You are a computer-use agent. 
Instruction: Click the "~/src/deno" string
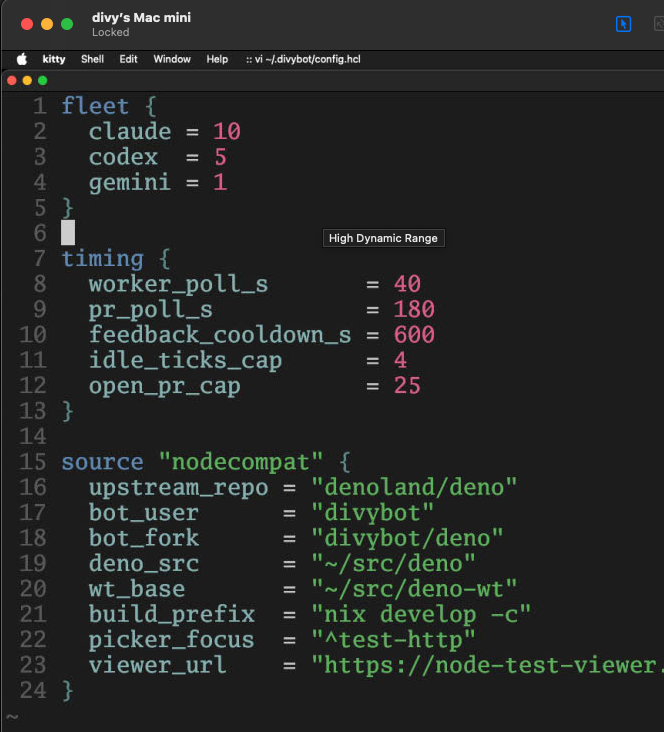point(393,563)
